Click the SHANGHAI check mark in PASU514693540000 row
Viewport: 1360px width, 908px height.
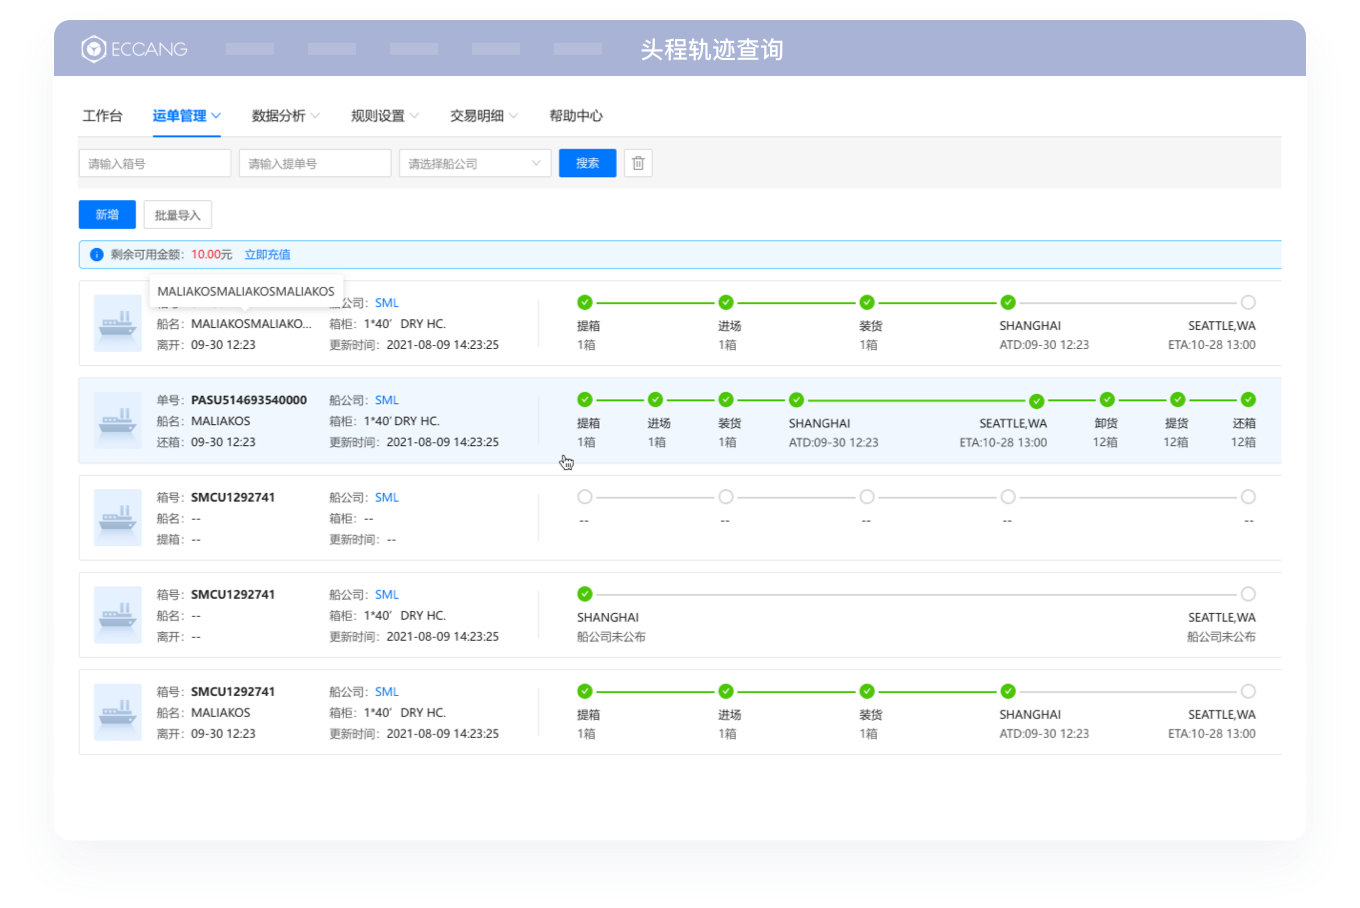point(796,400)
